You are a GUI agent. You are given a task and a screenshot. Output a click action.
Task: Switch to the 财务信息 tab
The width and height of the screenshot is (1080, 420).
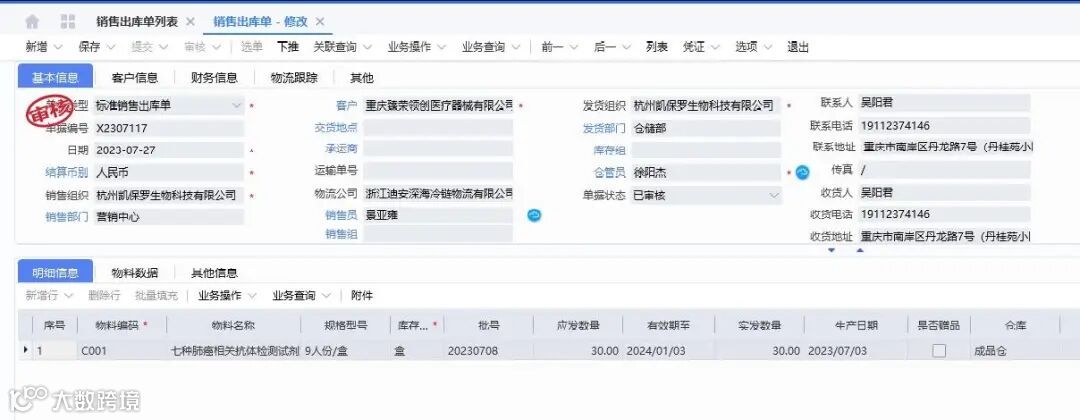point(214,78)
